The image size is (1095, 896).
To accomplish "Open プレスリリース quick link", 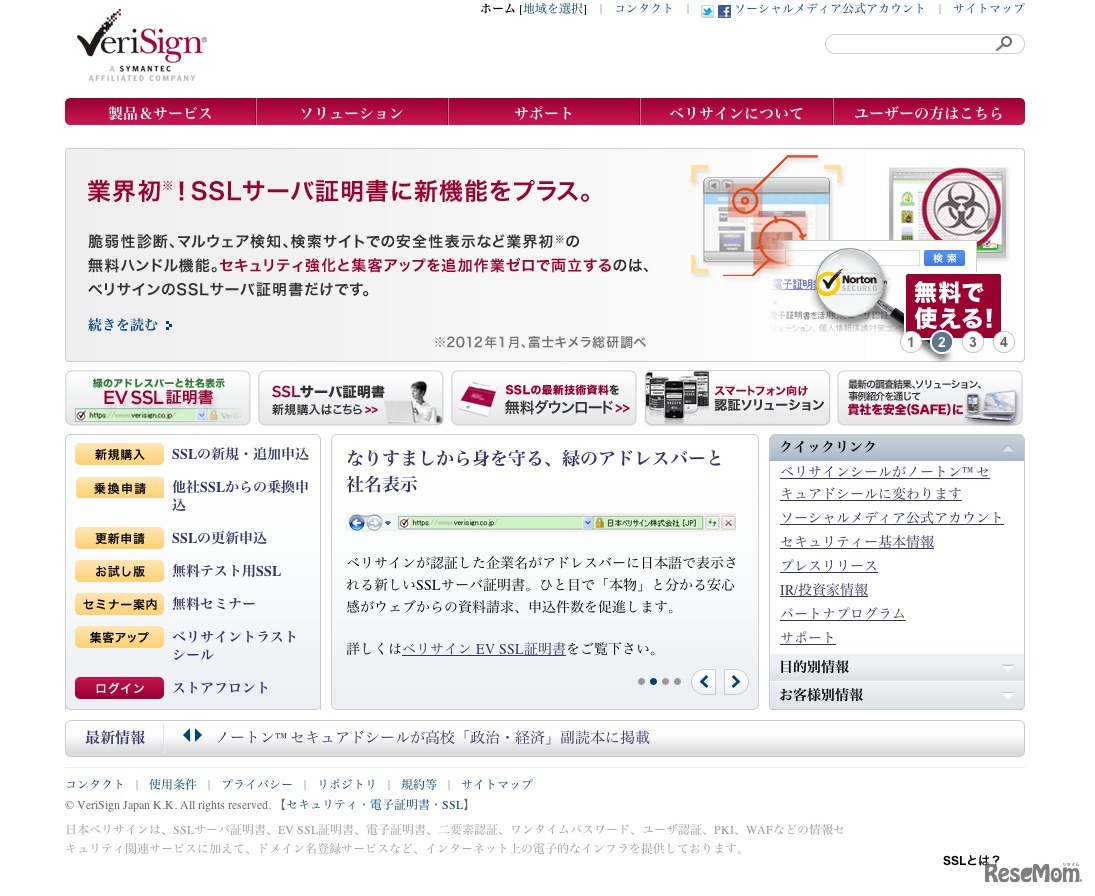I will click(828, 565).
